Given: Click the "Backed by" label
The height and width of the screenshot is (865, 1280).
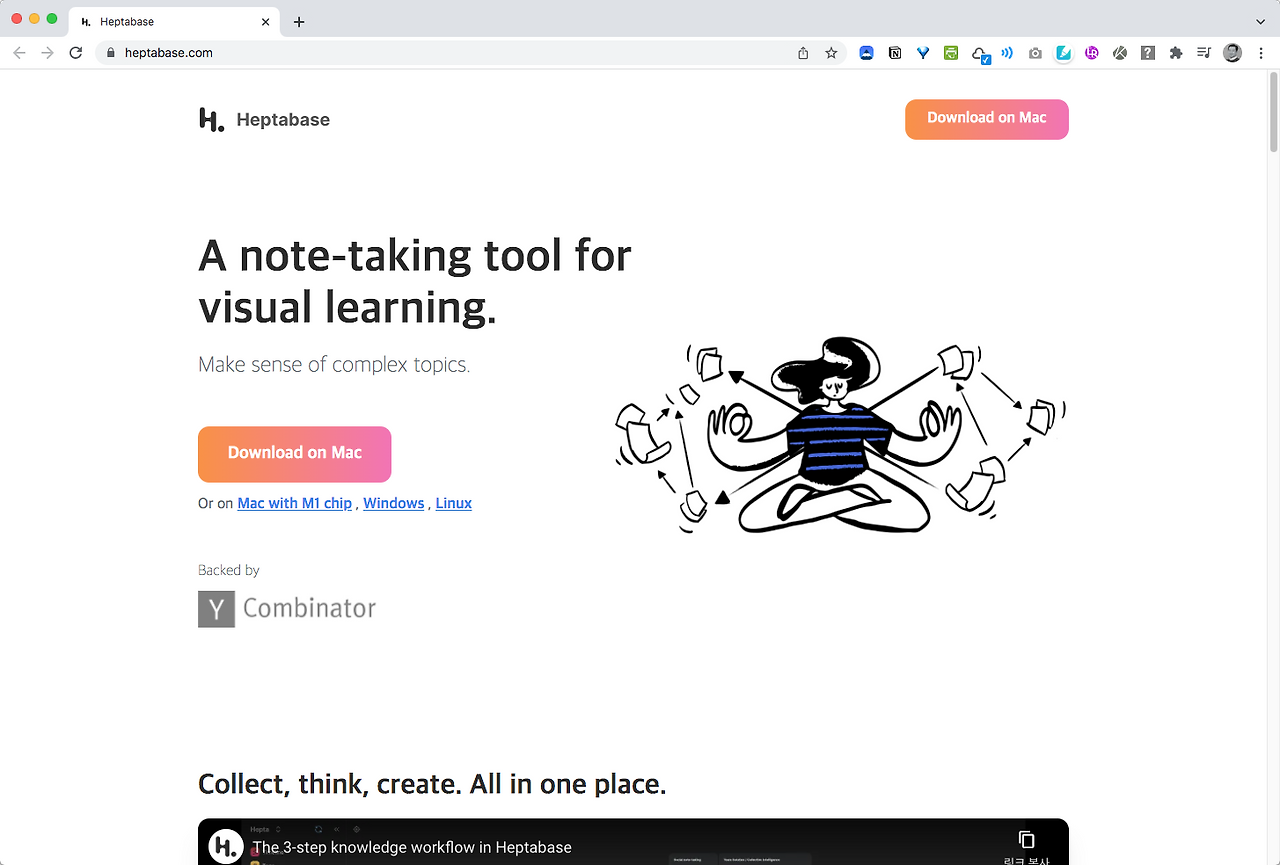Looking at the screenshot, I should pos(229,570).
